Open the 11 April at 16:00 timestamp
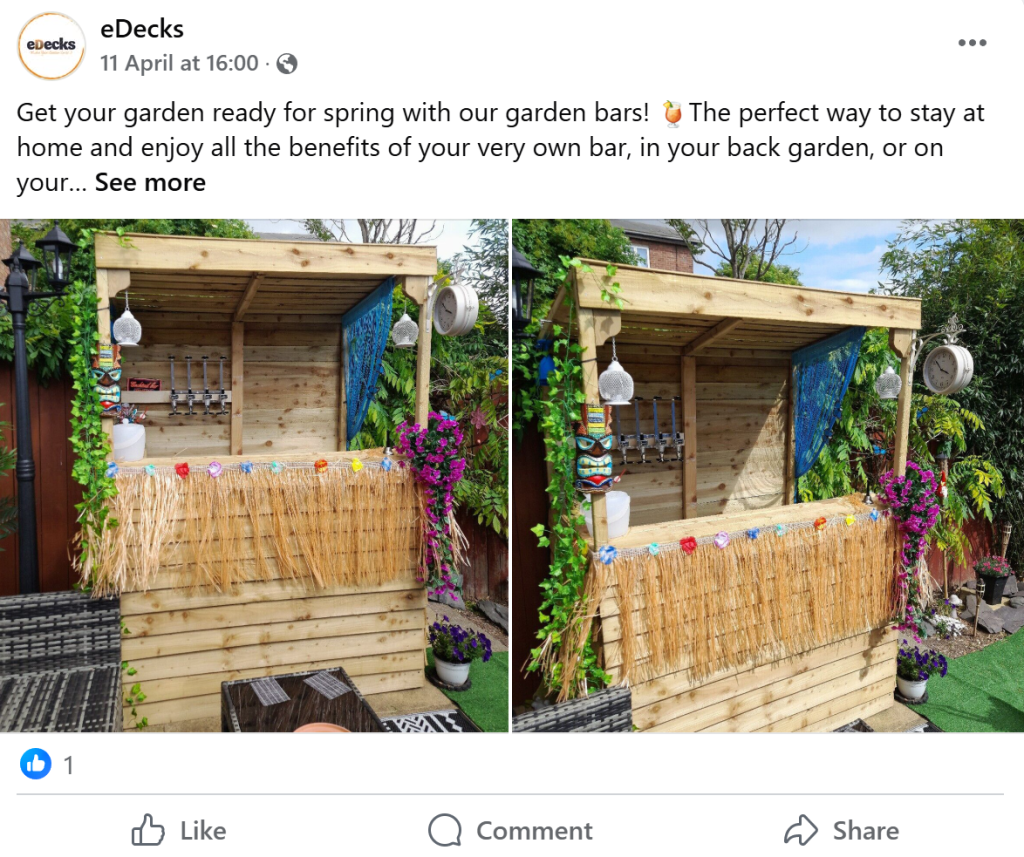 pos(179,63)
